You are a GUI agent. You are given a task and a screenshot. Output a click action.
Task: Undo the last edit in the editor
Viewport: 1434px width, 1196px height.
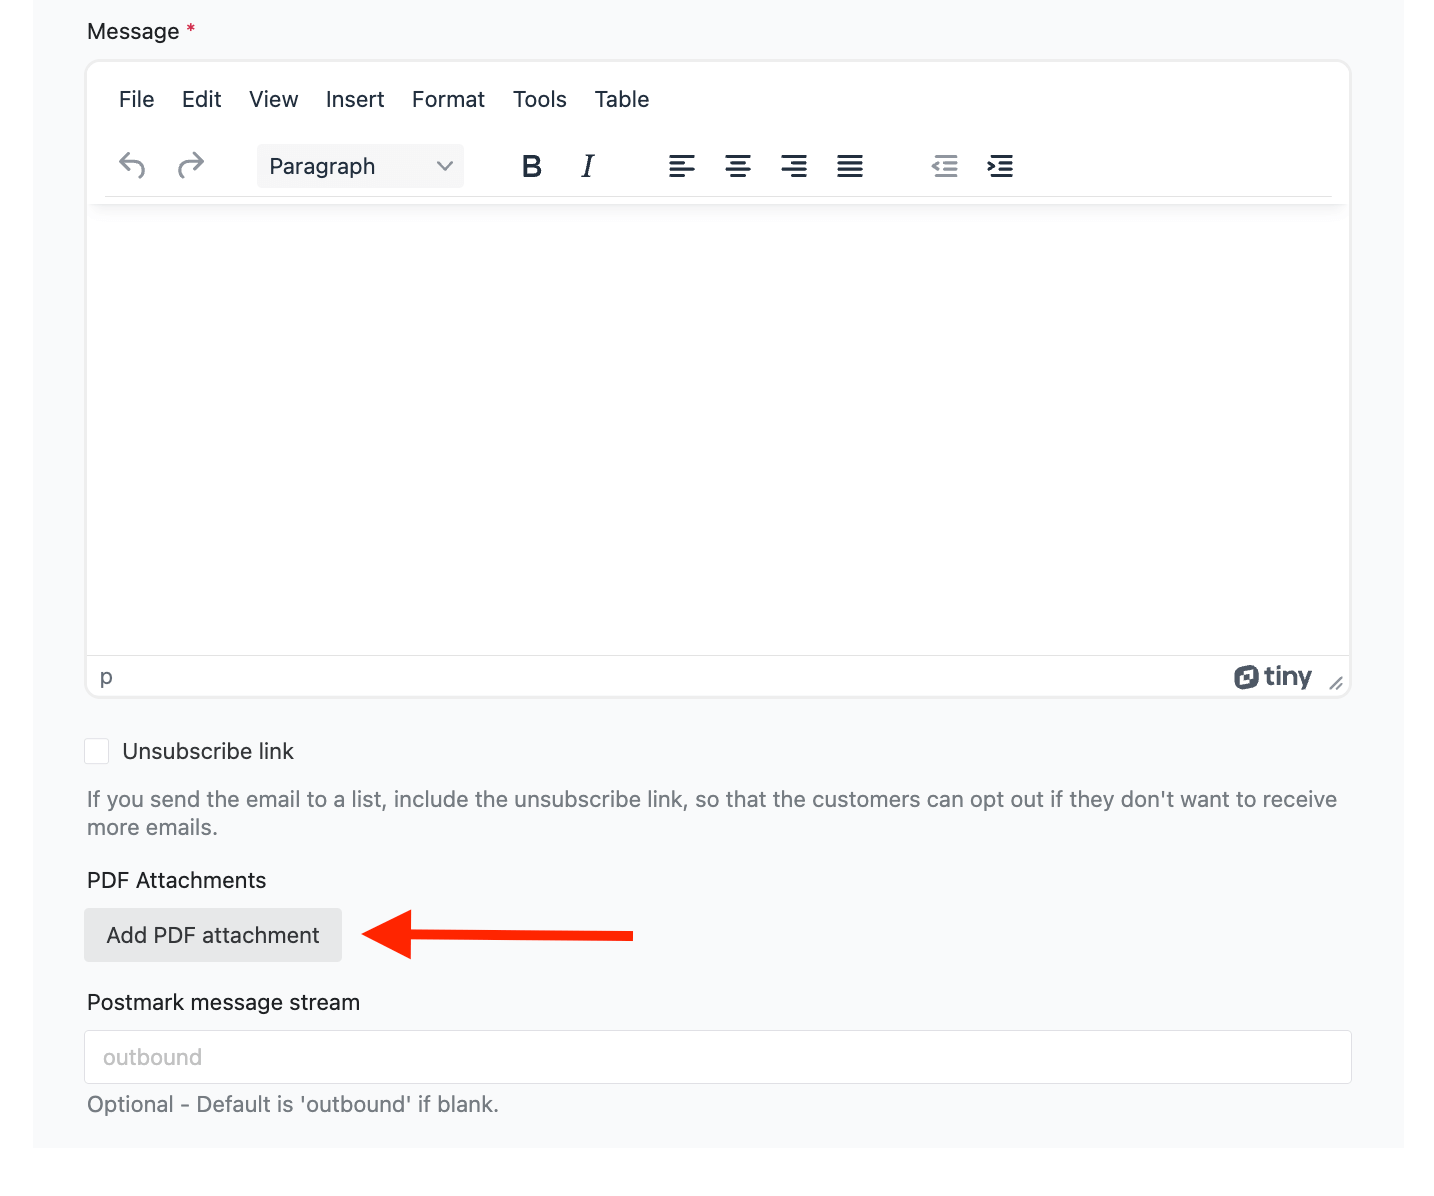(x=132, y=166)
